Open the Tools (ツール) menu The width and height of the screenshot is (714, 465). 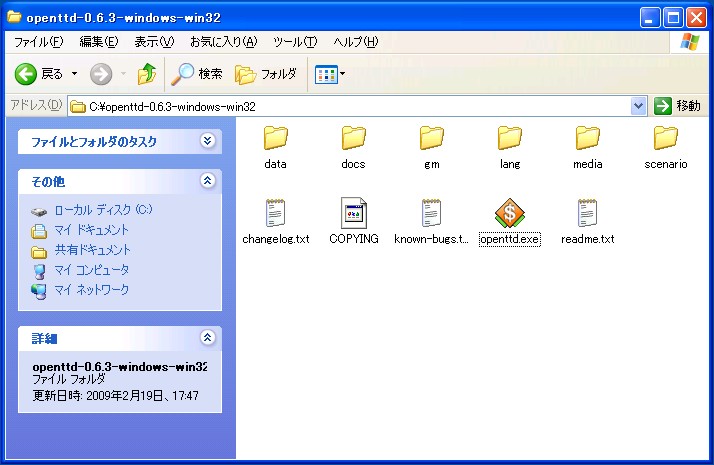(x=295, y=42)
